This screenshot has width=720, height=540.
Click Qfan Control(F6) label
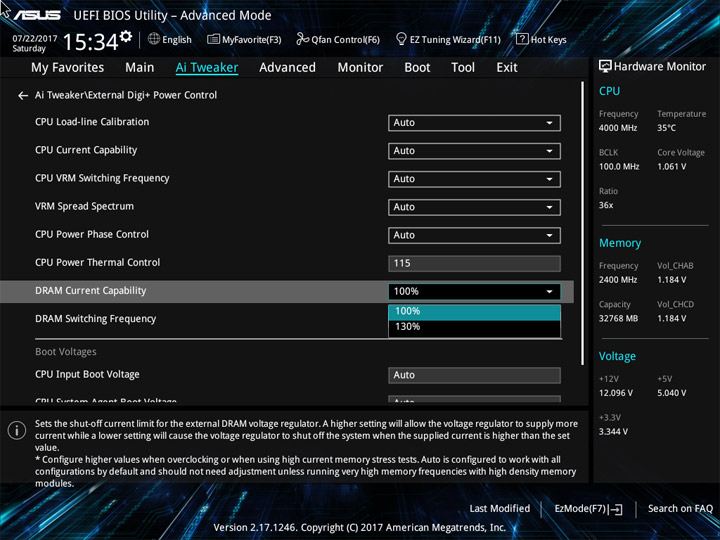tap(345, 40)
